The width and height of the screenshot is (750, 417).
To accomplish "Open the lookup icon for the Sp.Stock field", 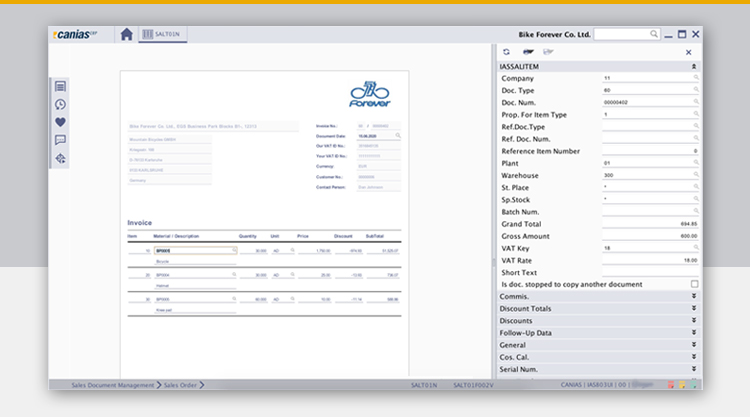I will pyautogui.click(x=696, y=198).
